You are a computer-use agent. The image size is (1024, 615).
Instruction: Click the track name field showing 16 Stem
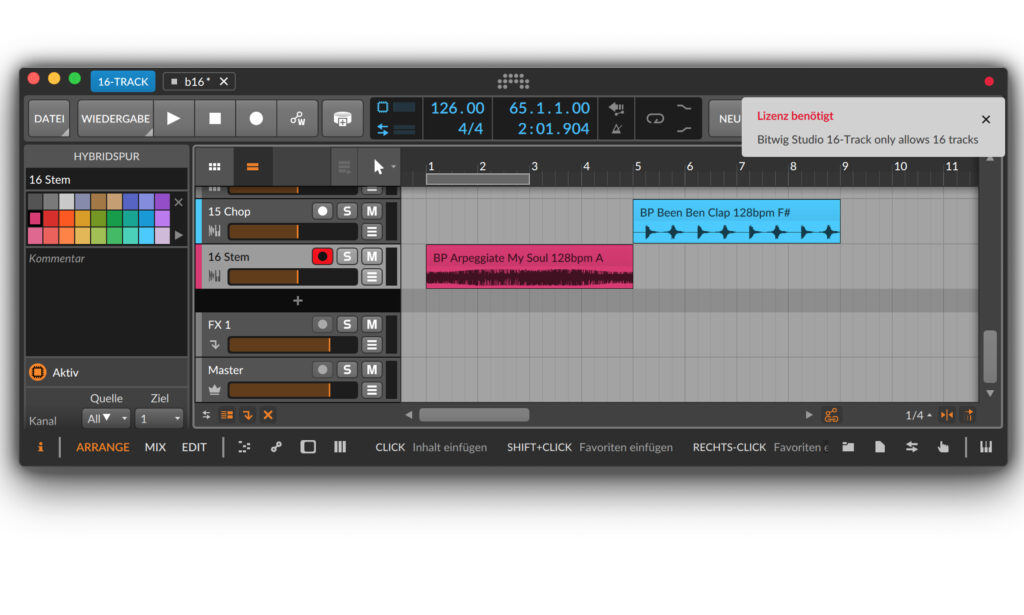(x=106, y=180)
